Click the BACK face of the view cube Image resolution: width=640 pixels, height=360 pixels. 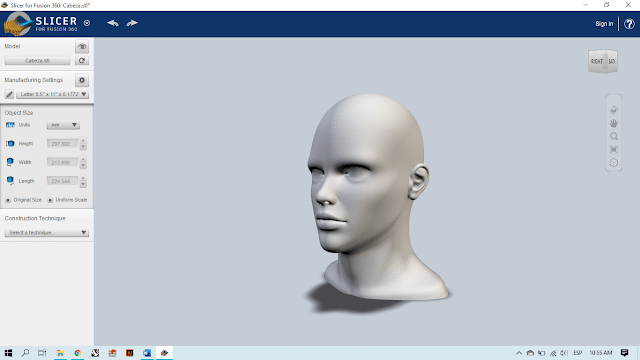[611, 62]
